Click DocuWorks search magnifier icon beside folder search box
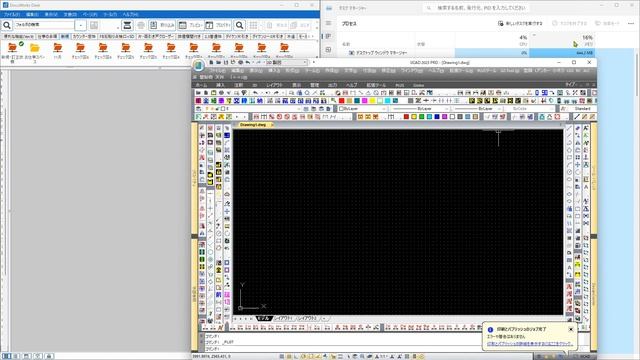This screenshot has width=640, height=360. click(x=7, y=25)
